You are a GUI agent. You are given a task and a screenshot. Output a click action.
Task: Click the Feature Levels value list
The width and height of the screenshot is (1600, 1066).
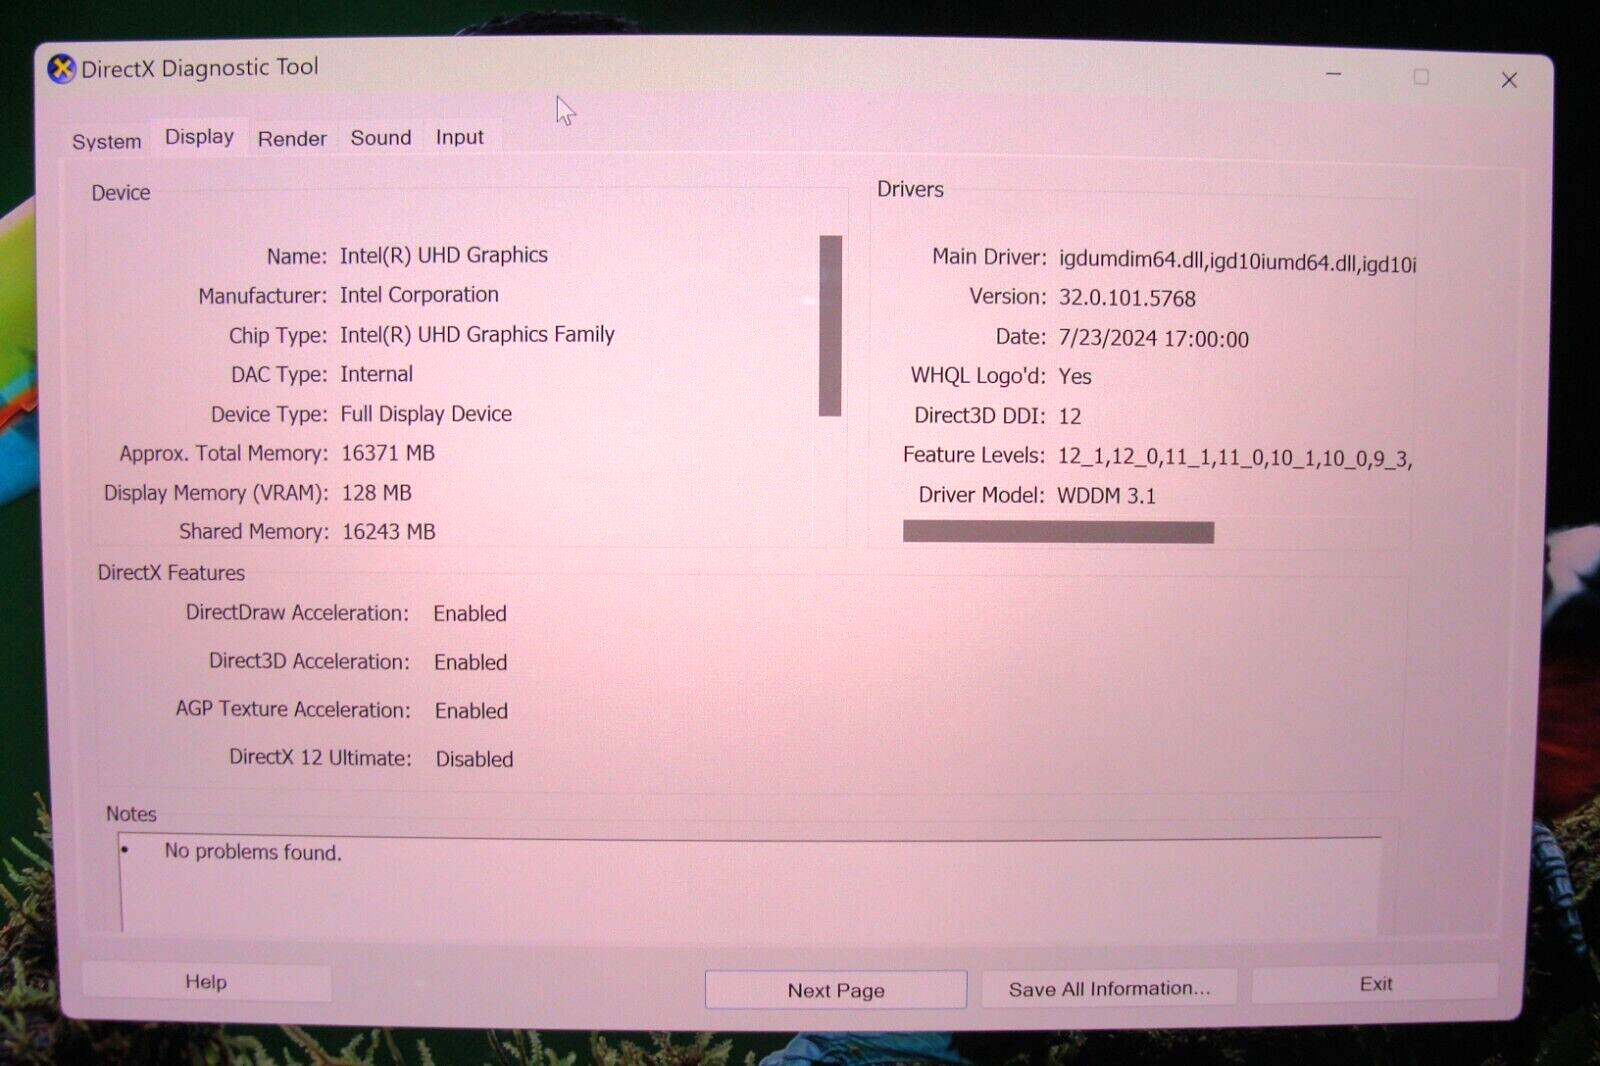click(1235, 458)
